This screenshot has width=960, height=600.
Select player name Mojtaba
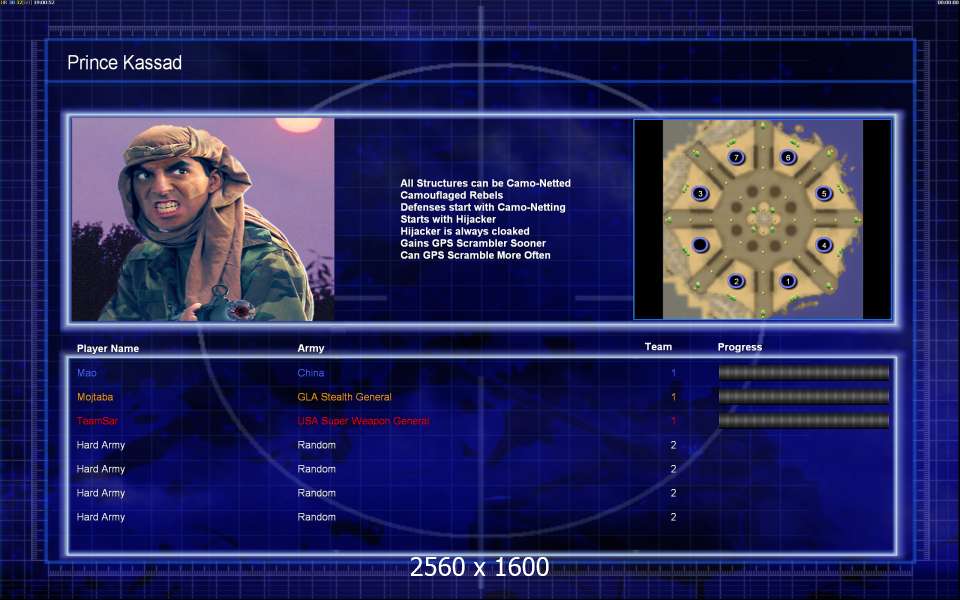95,397
